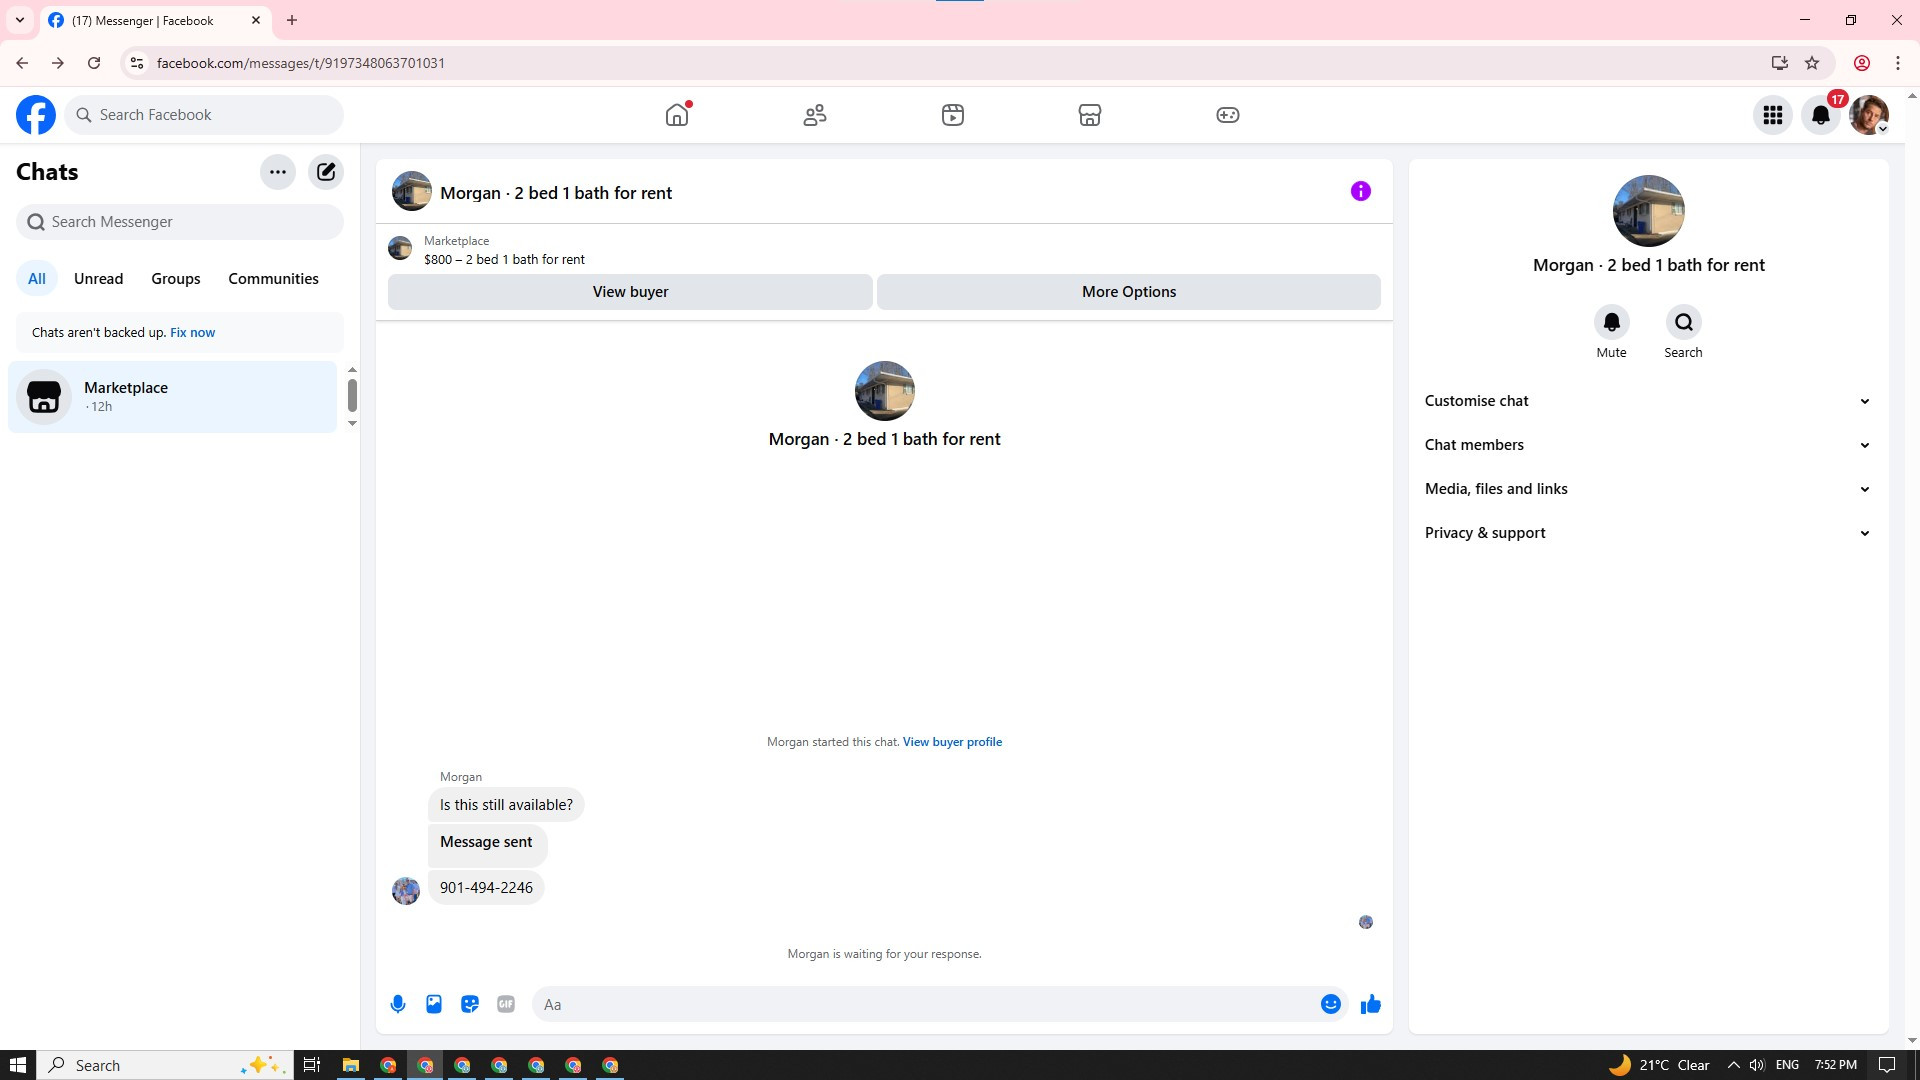Viewport: 1920px width, 1080px height.
Task: Open Marketplace from top navigation
Action: 1090,115
